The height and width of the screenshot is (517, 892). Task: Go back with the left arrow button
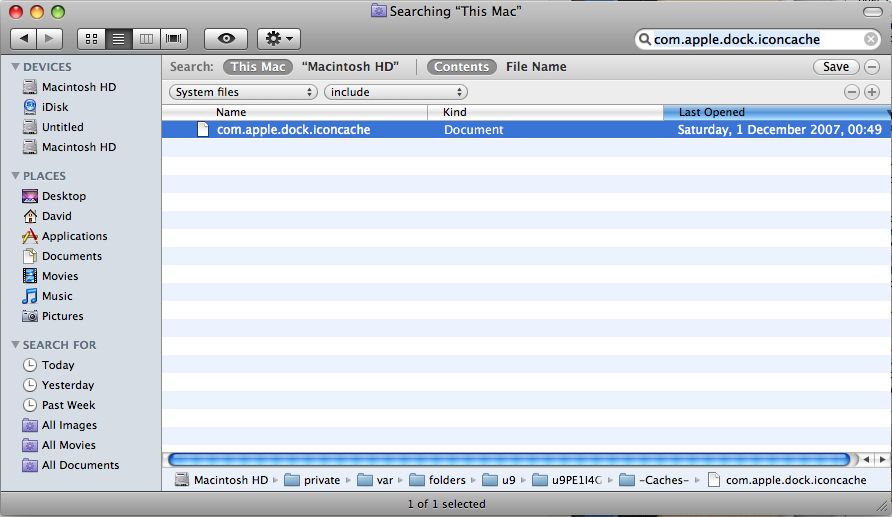23,39
